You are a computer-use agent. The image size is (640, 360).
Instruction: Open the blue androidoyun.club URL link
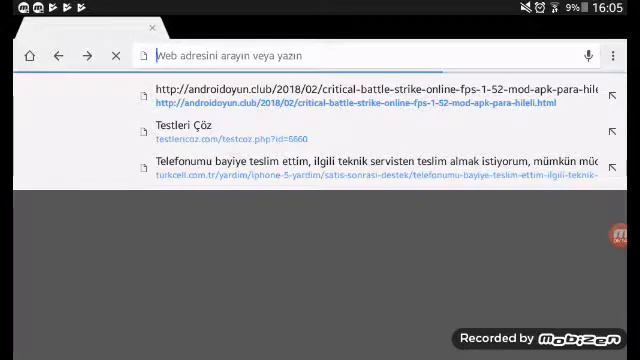click(356, 103)
